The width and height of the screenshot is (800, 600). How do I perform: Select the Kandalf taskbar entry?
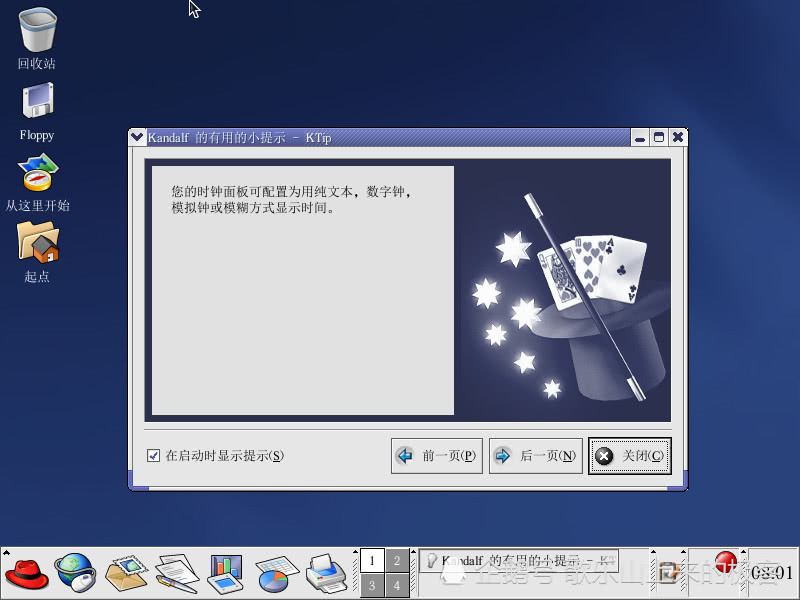pos(519,561)
